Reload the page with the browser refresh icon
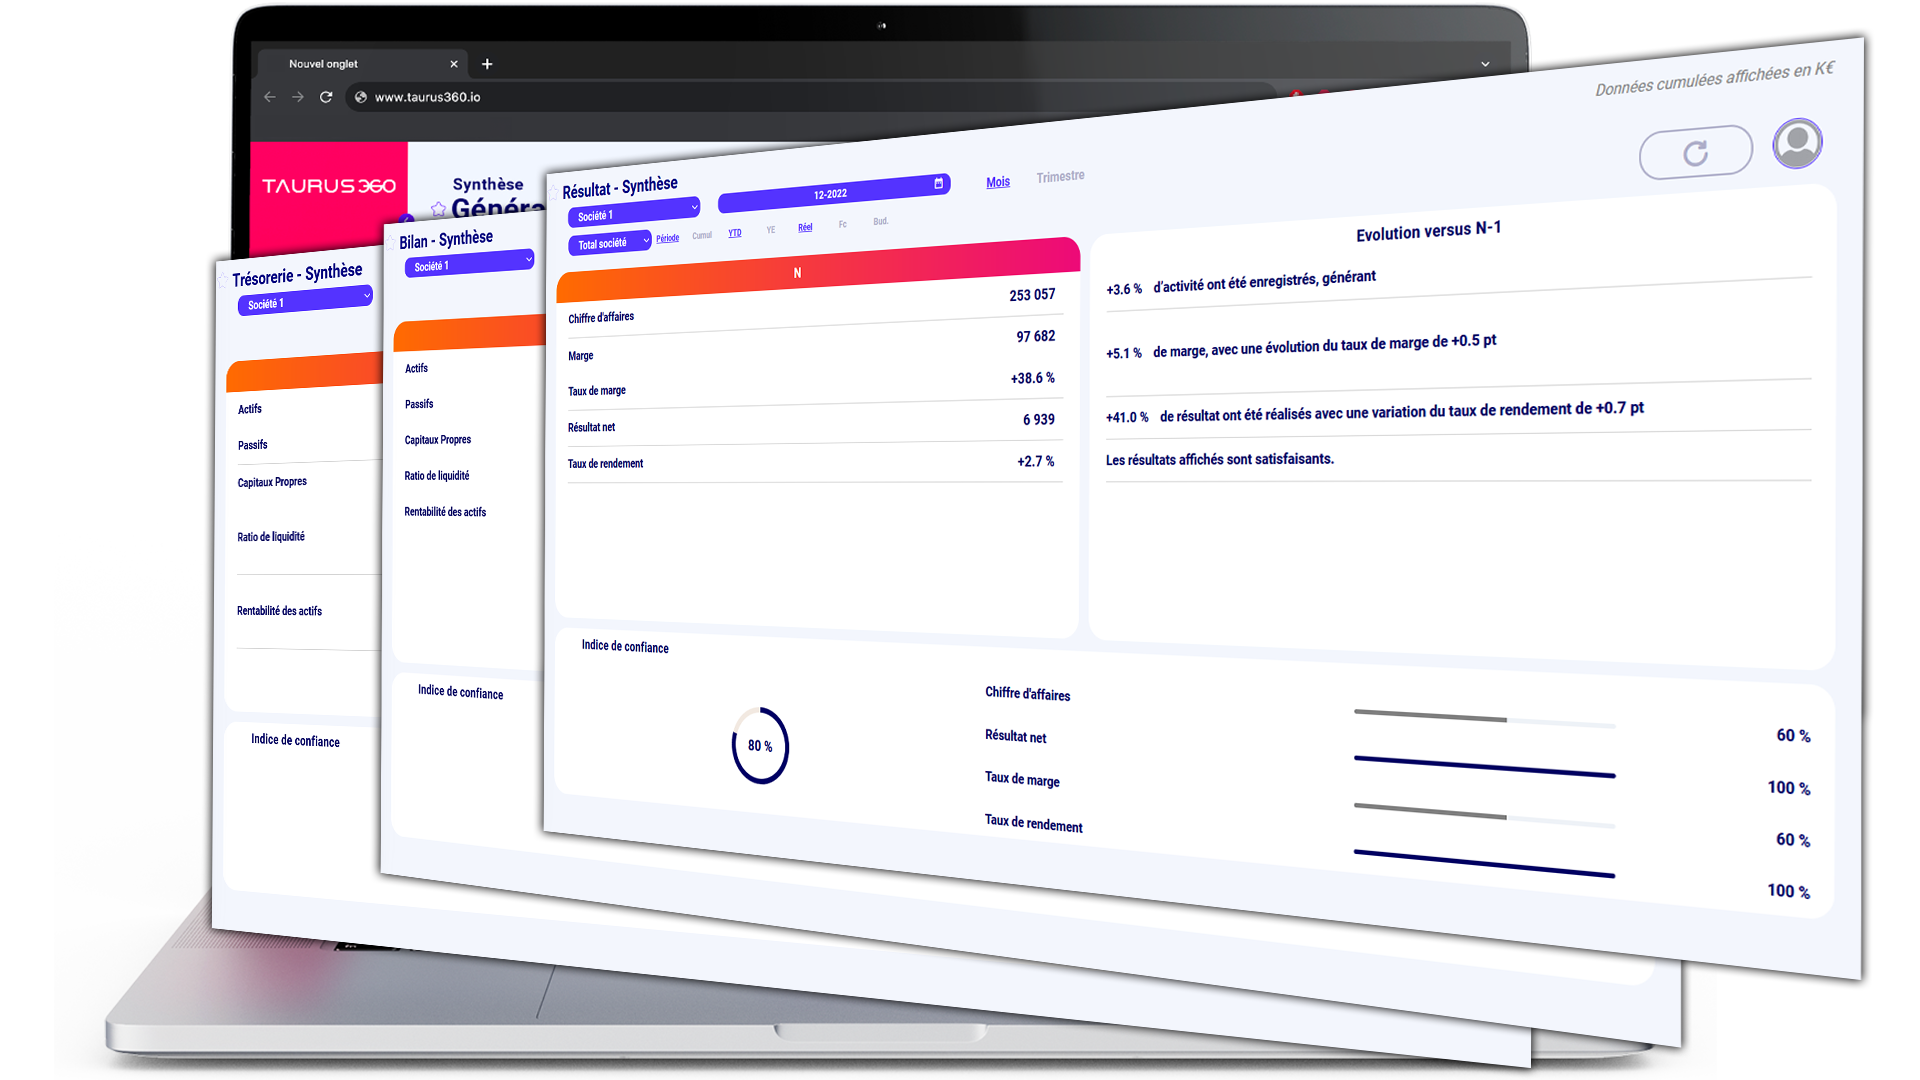 [x=326, y=97]
